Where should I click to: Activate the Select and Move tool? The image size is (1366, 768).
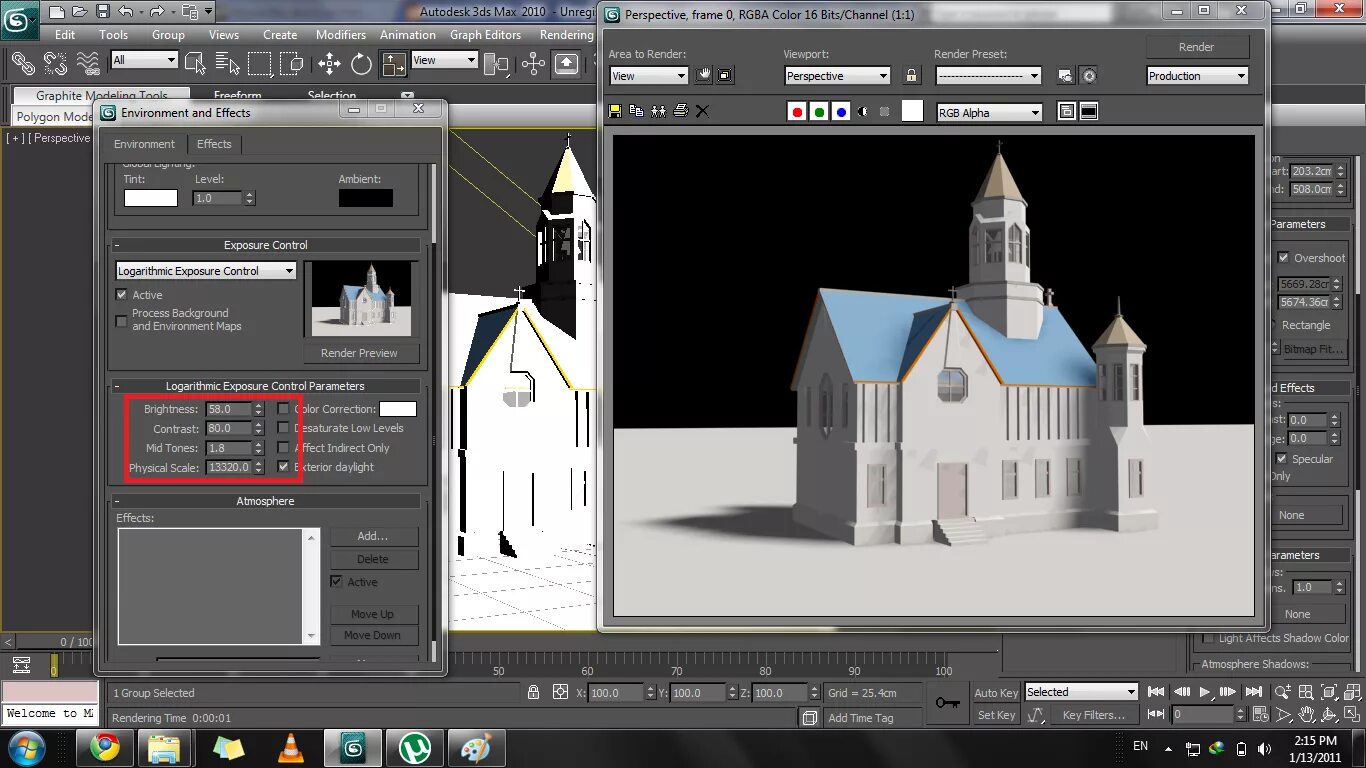[329, 64]
